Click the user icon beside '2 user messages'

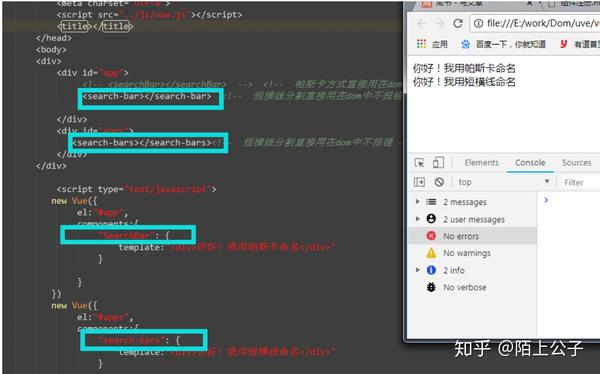click(x=431, y=219)
